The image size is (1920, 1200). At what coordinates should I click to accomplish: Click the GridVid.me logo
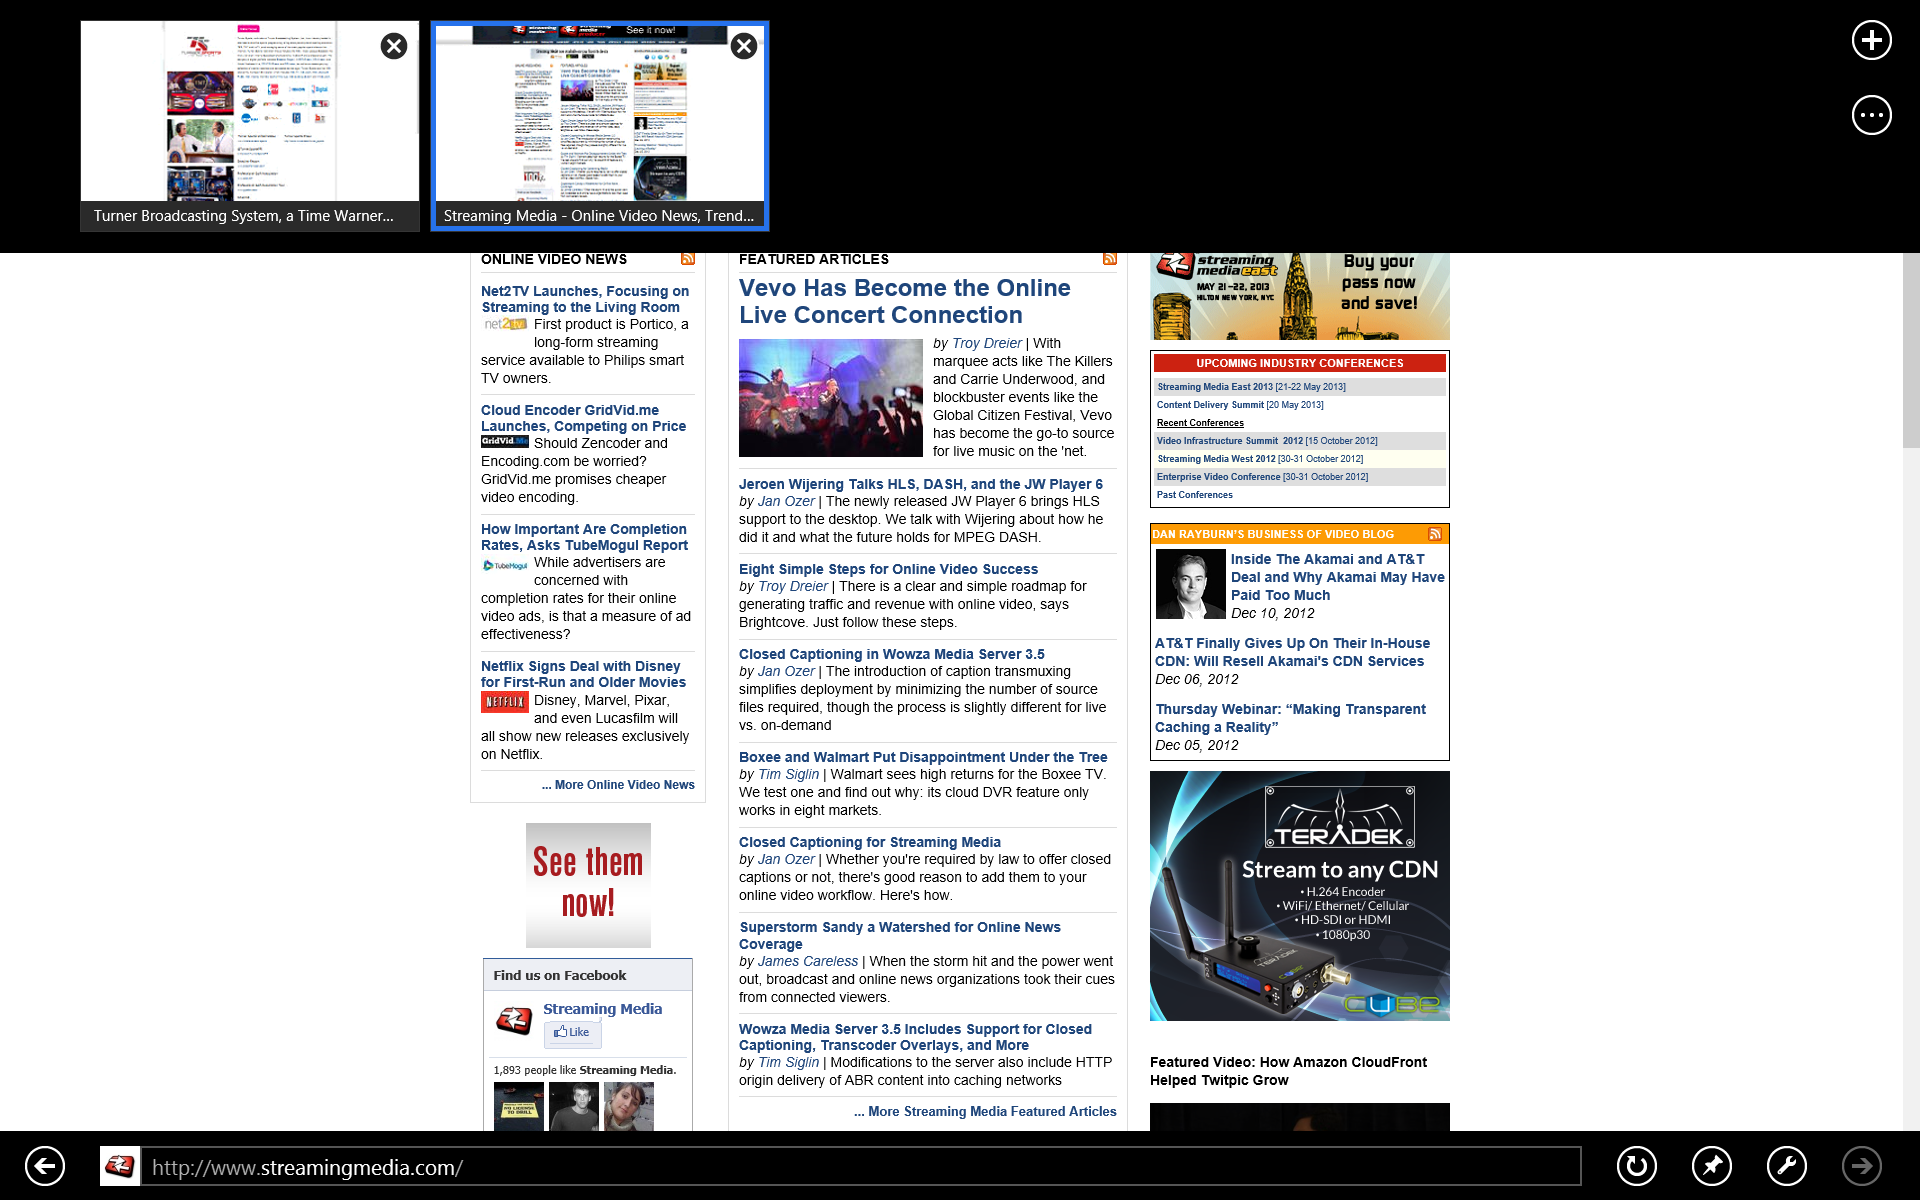(x=505, y=441)
